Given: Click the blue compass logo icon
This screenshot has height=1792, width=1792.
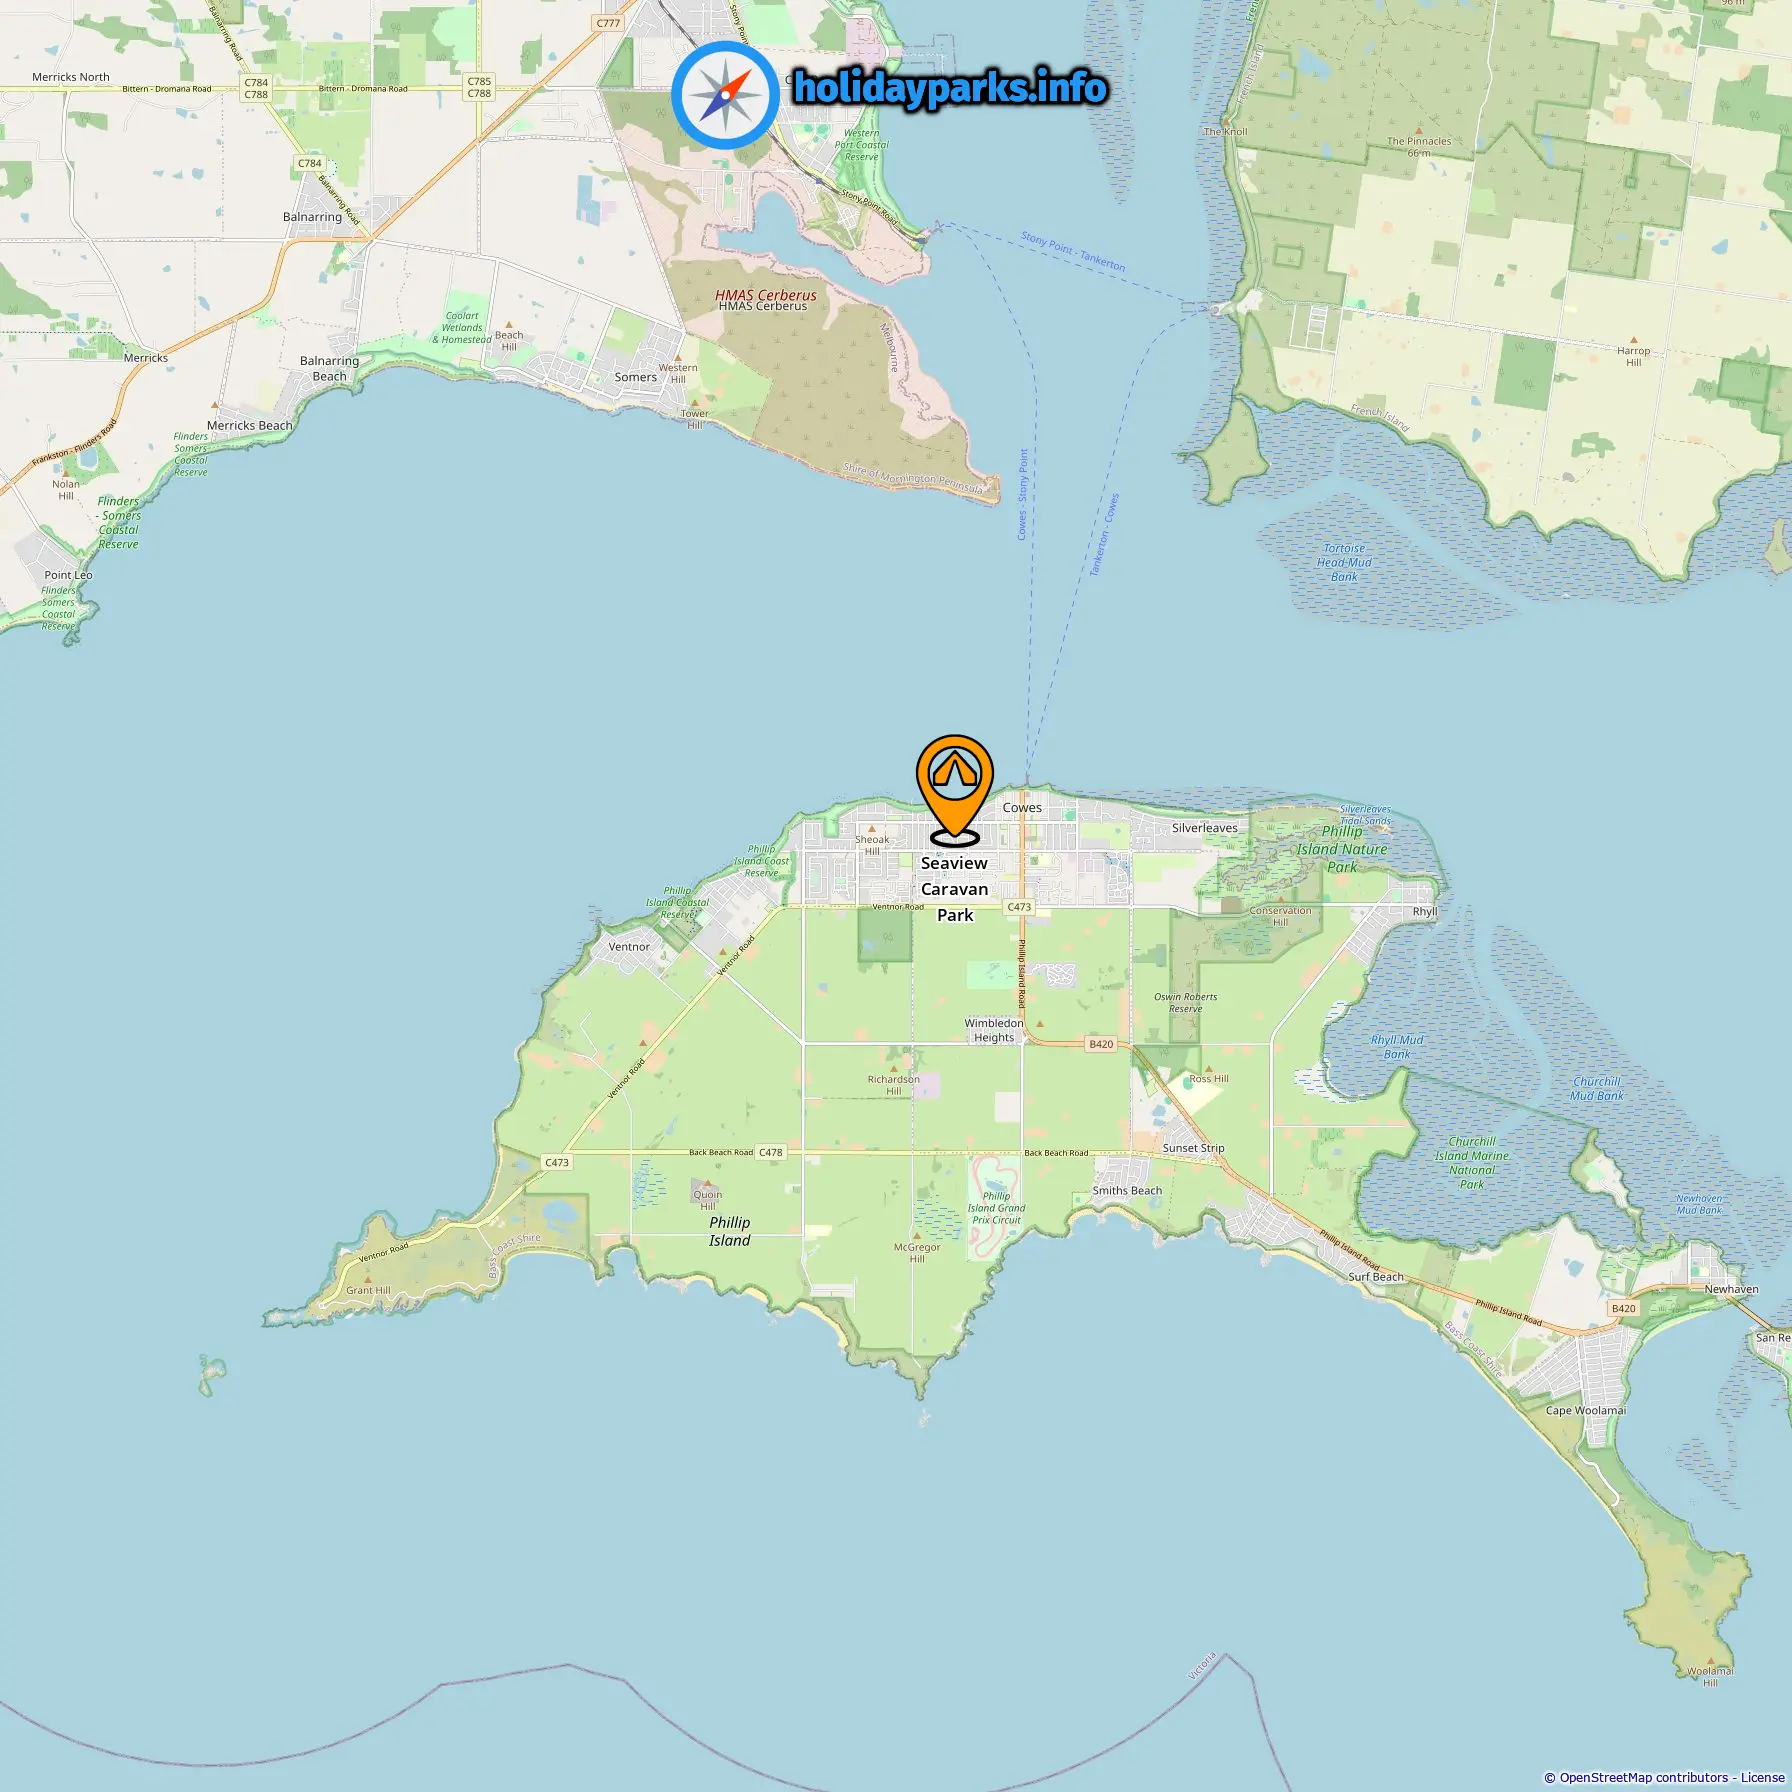Looking at the screenshot, I should point(725,95).
